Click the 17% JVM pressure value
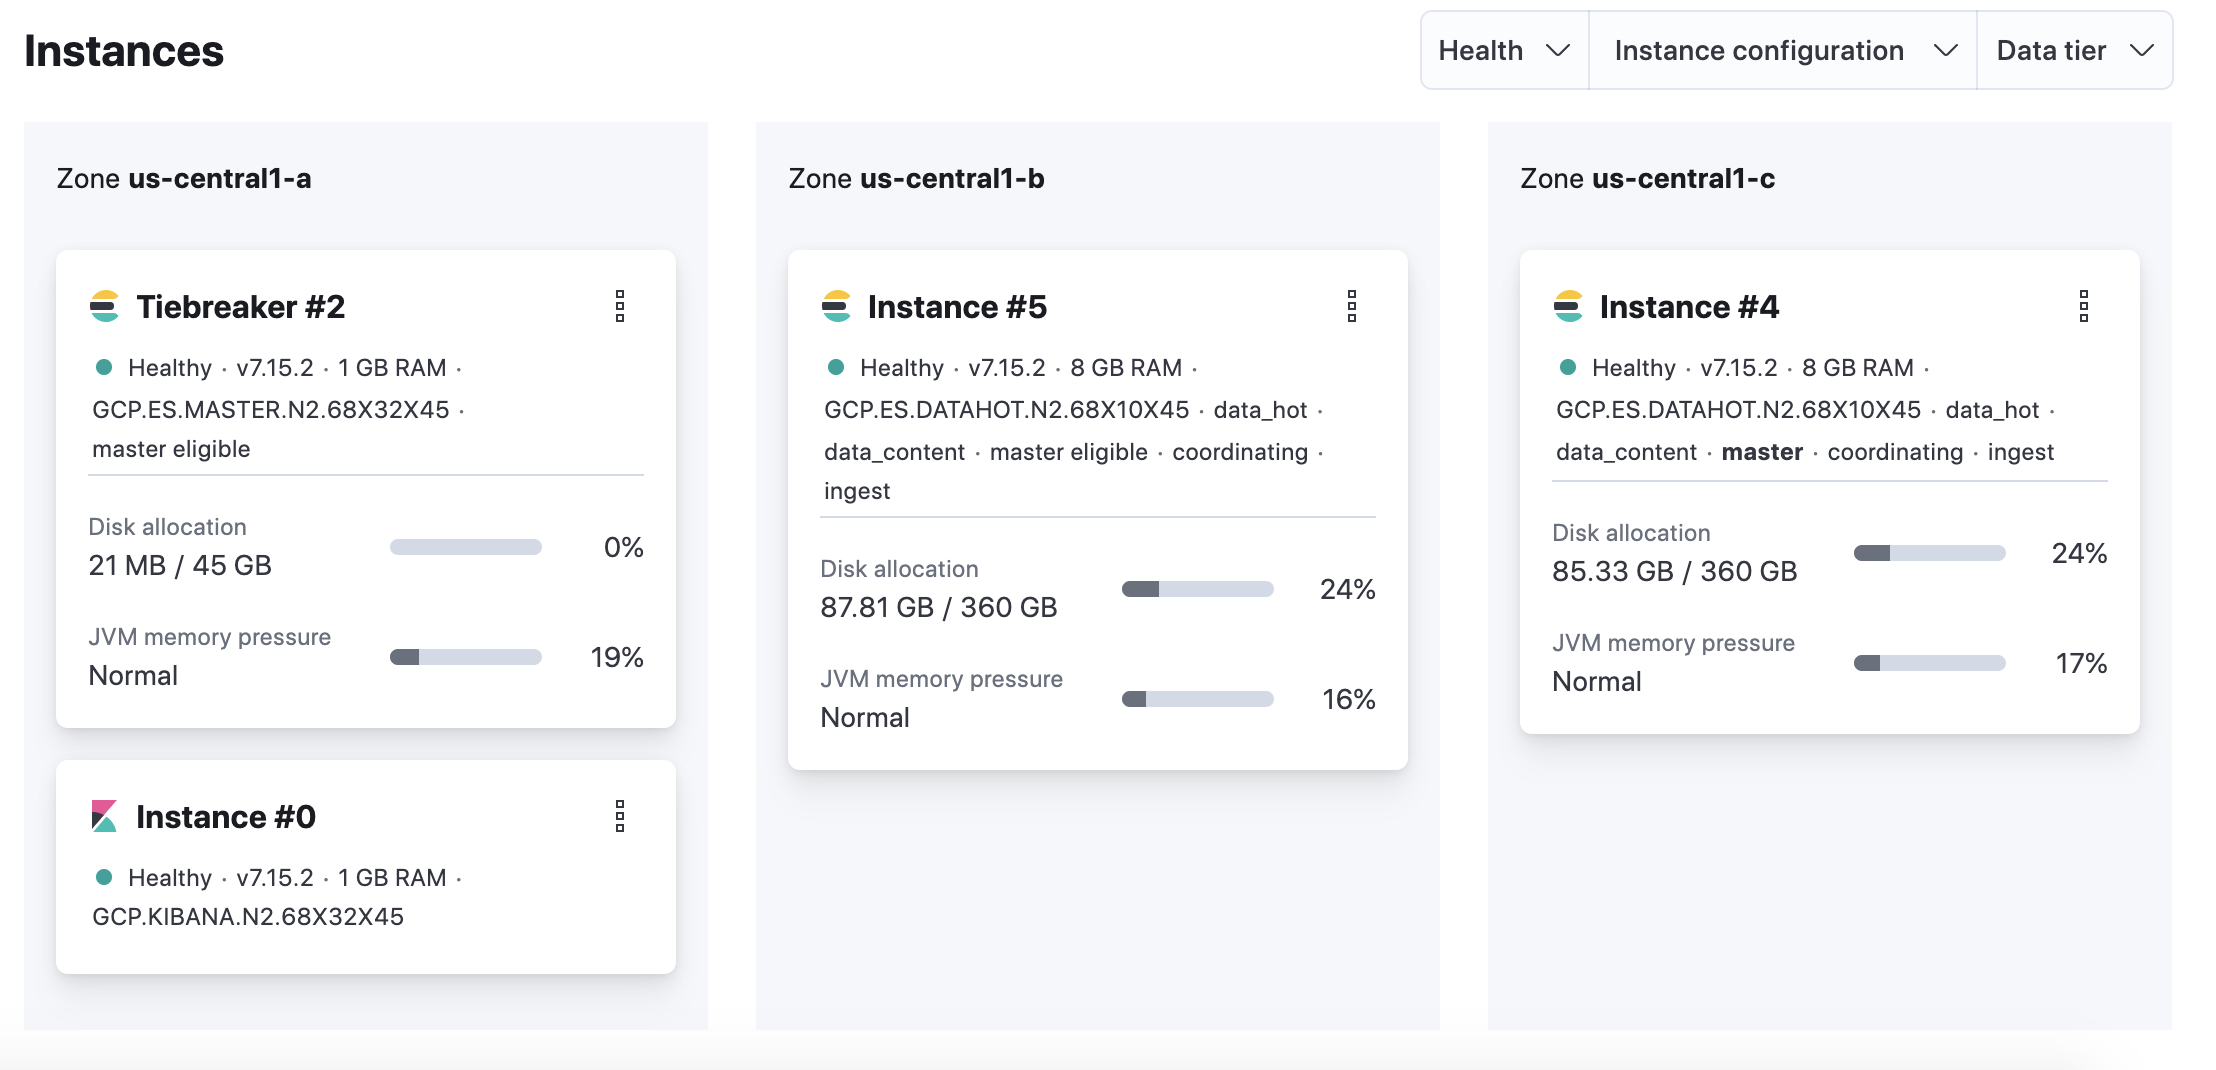2216x1070 pixels. point(2082,663)
